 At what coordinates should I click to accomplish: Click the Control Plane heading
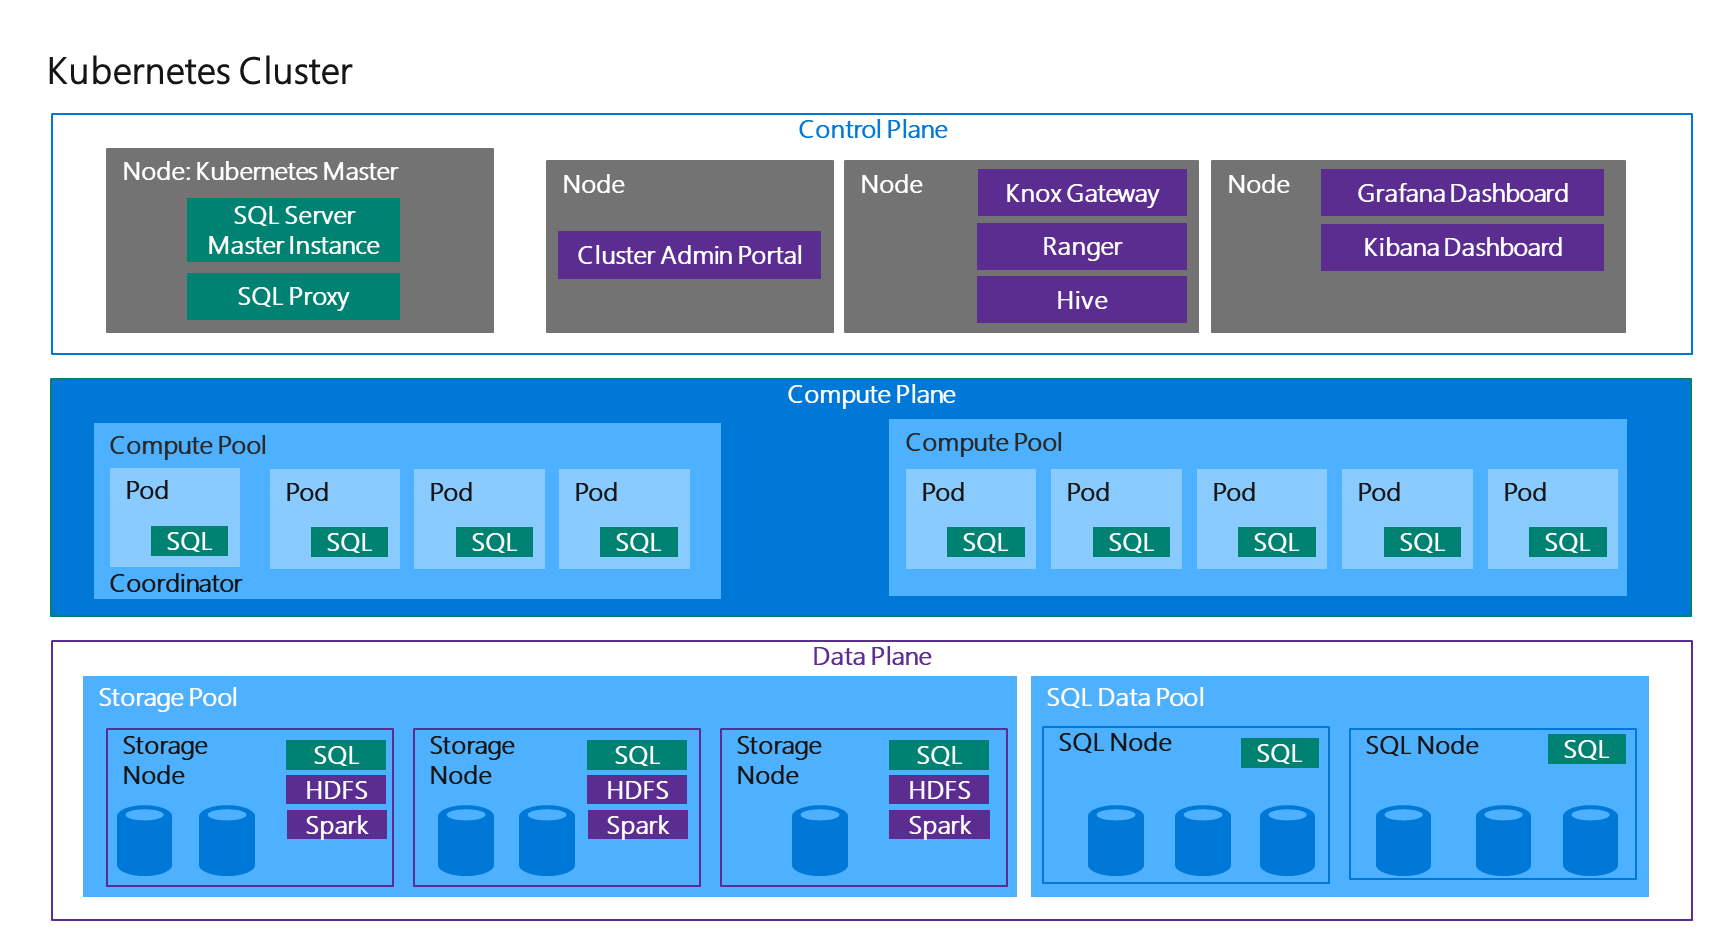point(872,130)
